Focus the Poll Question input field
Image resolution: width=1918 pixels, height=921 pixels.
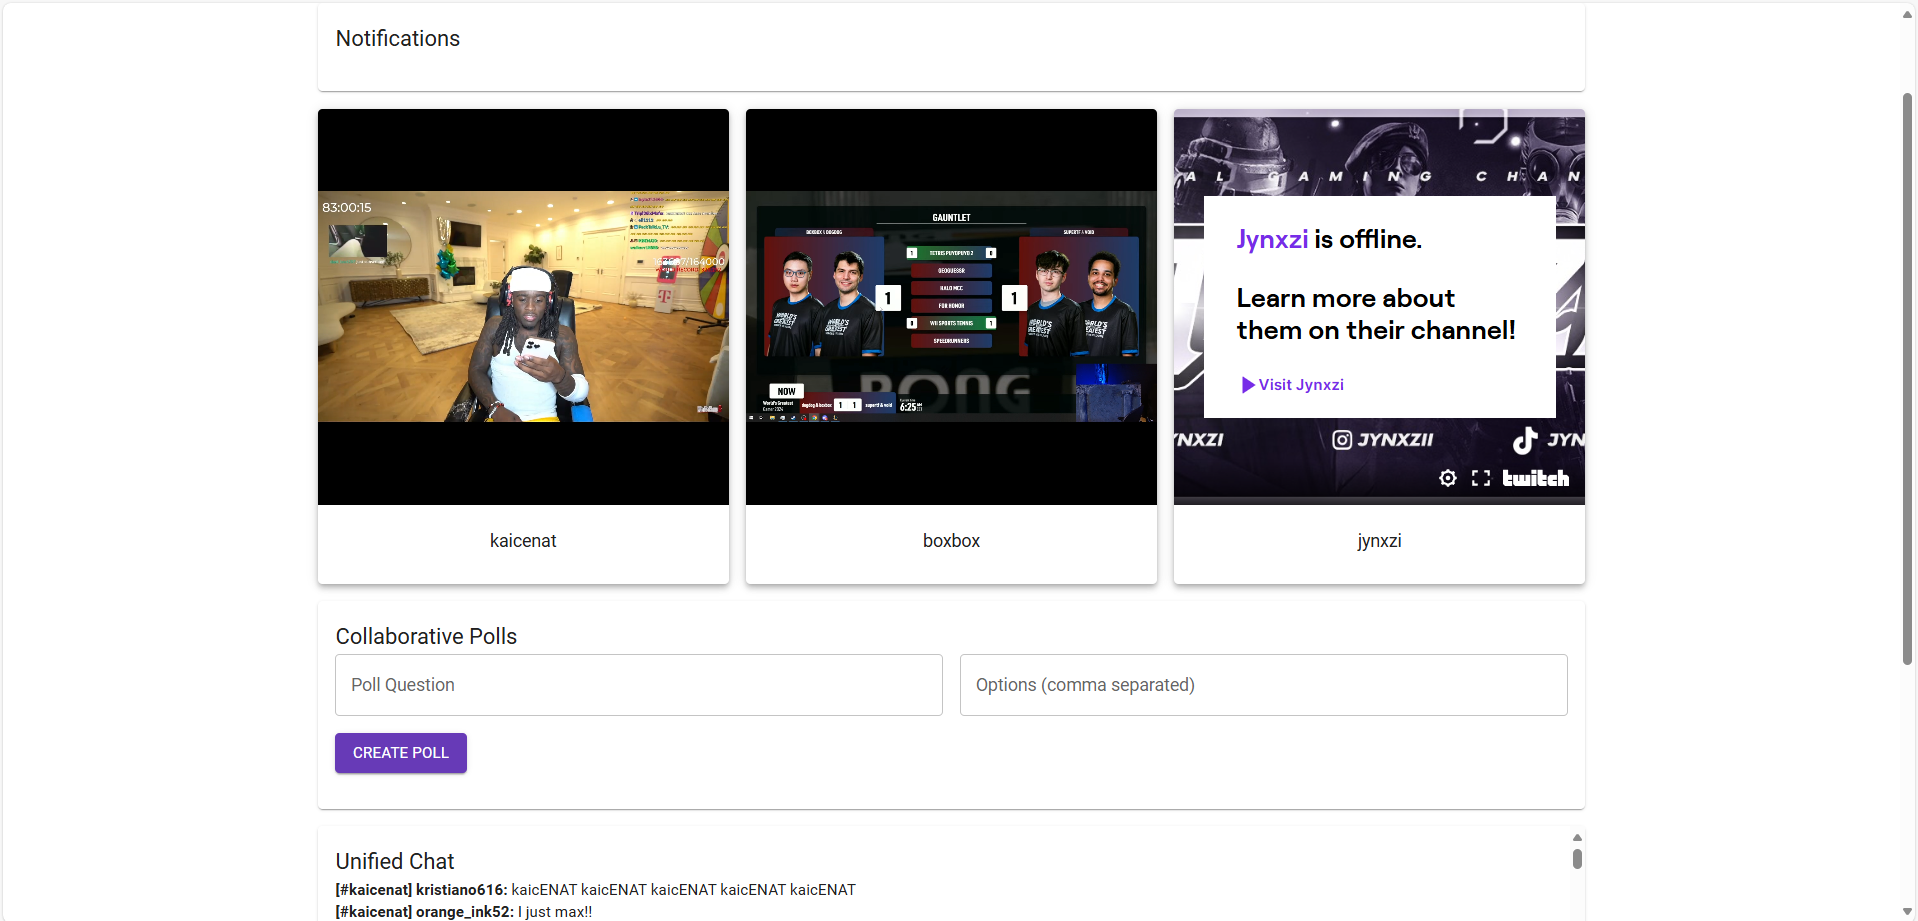(639, 685)
